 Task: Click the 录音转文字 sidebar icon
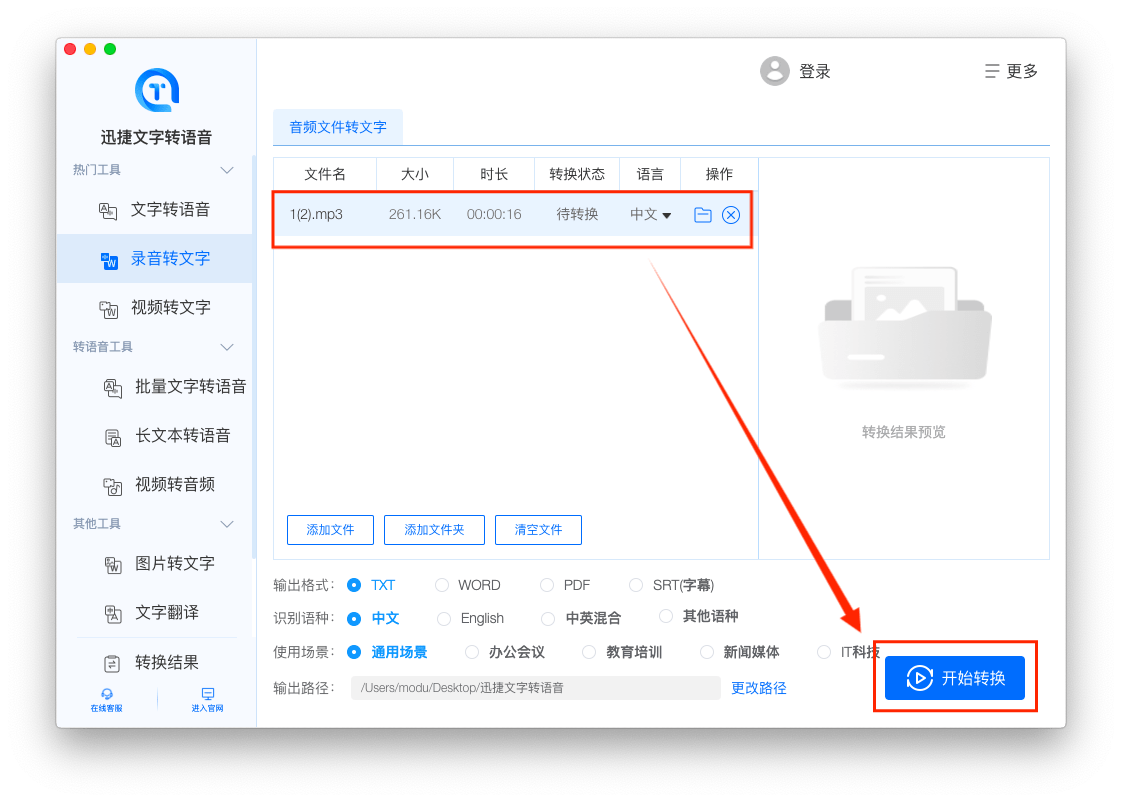point(109,260)
